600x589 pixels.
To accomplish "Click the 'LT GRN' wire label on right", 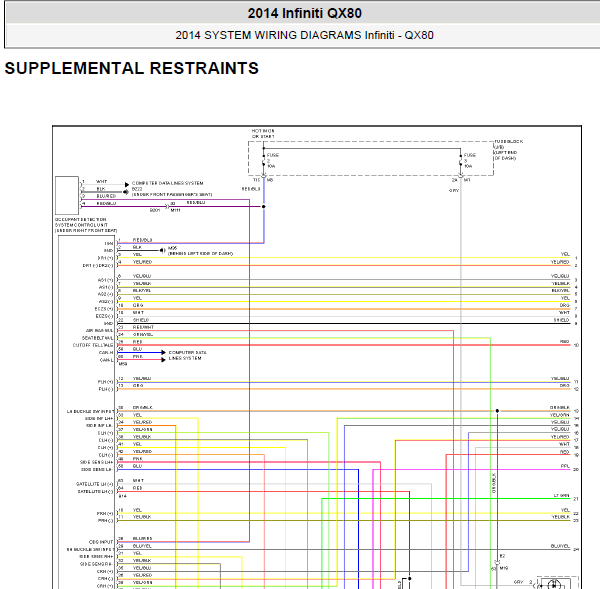I will pos(561,496).
